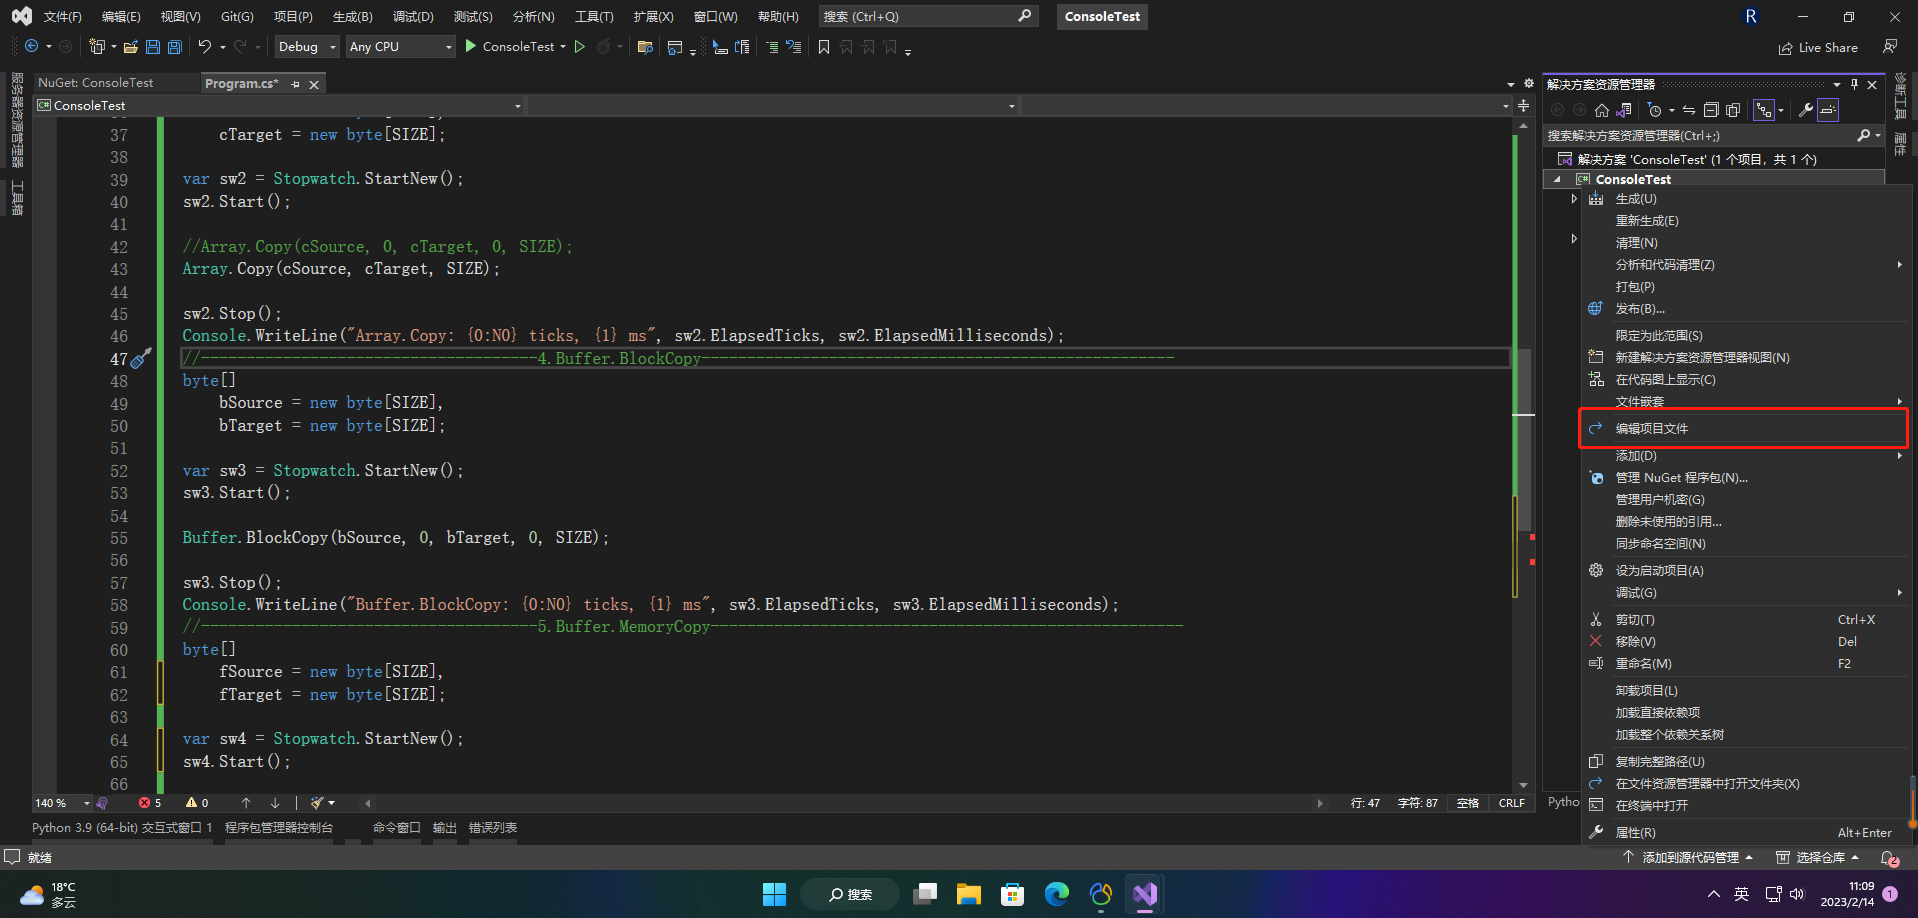
Task: Save Program.cs with the single-disk icon
Action: coord(153,47)
